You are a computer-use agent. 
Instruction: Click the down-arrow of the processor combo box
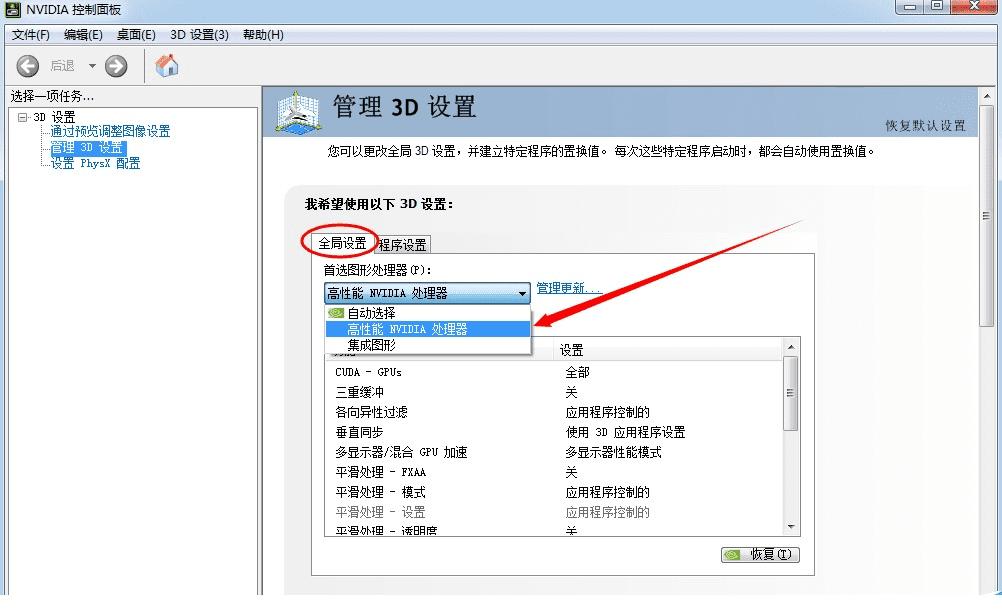coord(522,292)
